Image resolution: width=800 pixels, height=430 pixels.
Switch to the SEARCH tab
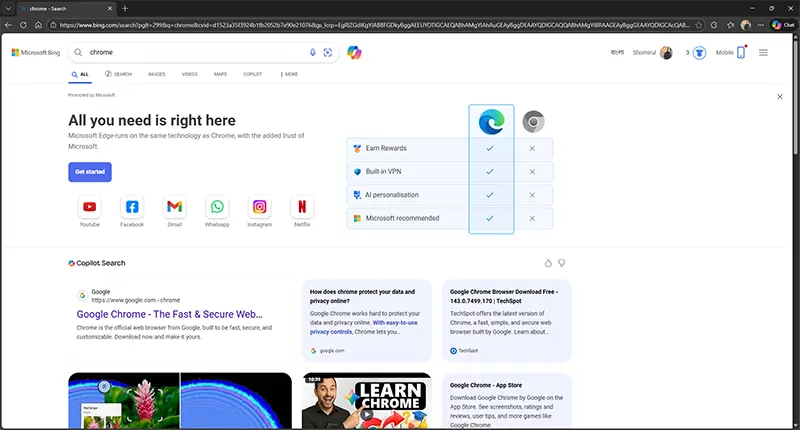(x=118, y=74)
